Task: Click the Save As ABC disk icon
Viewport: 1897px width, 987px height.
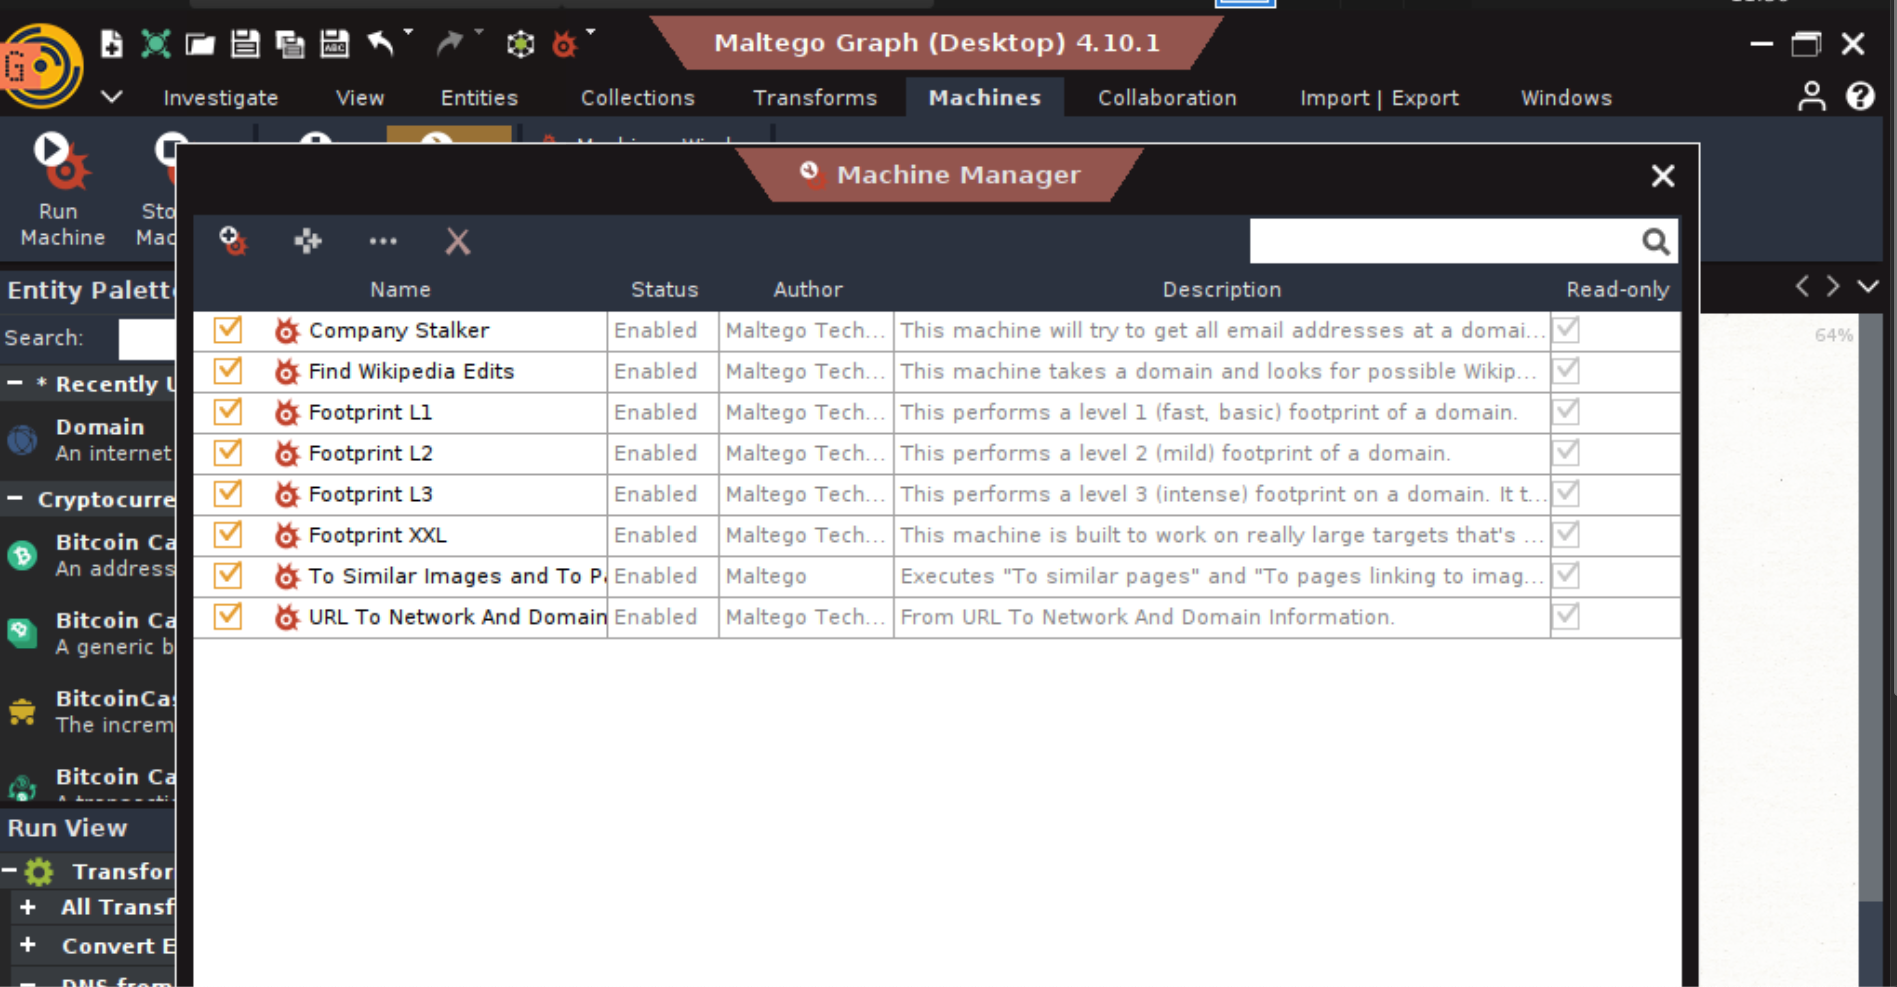Action: click(334, 43)
